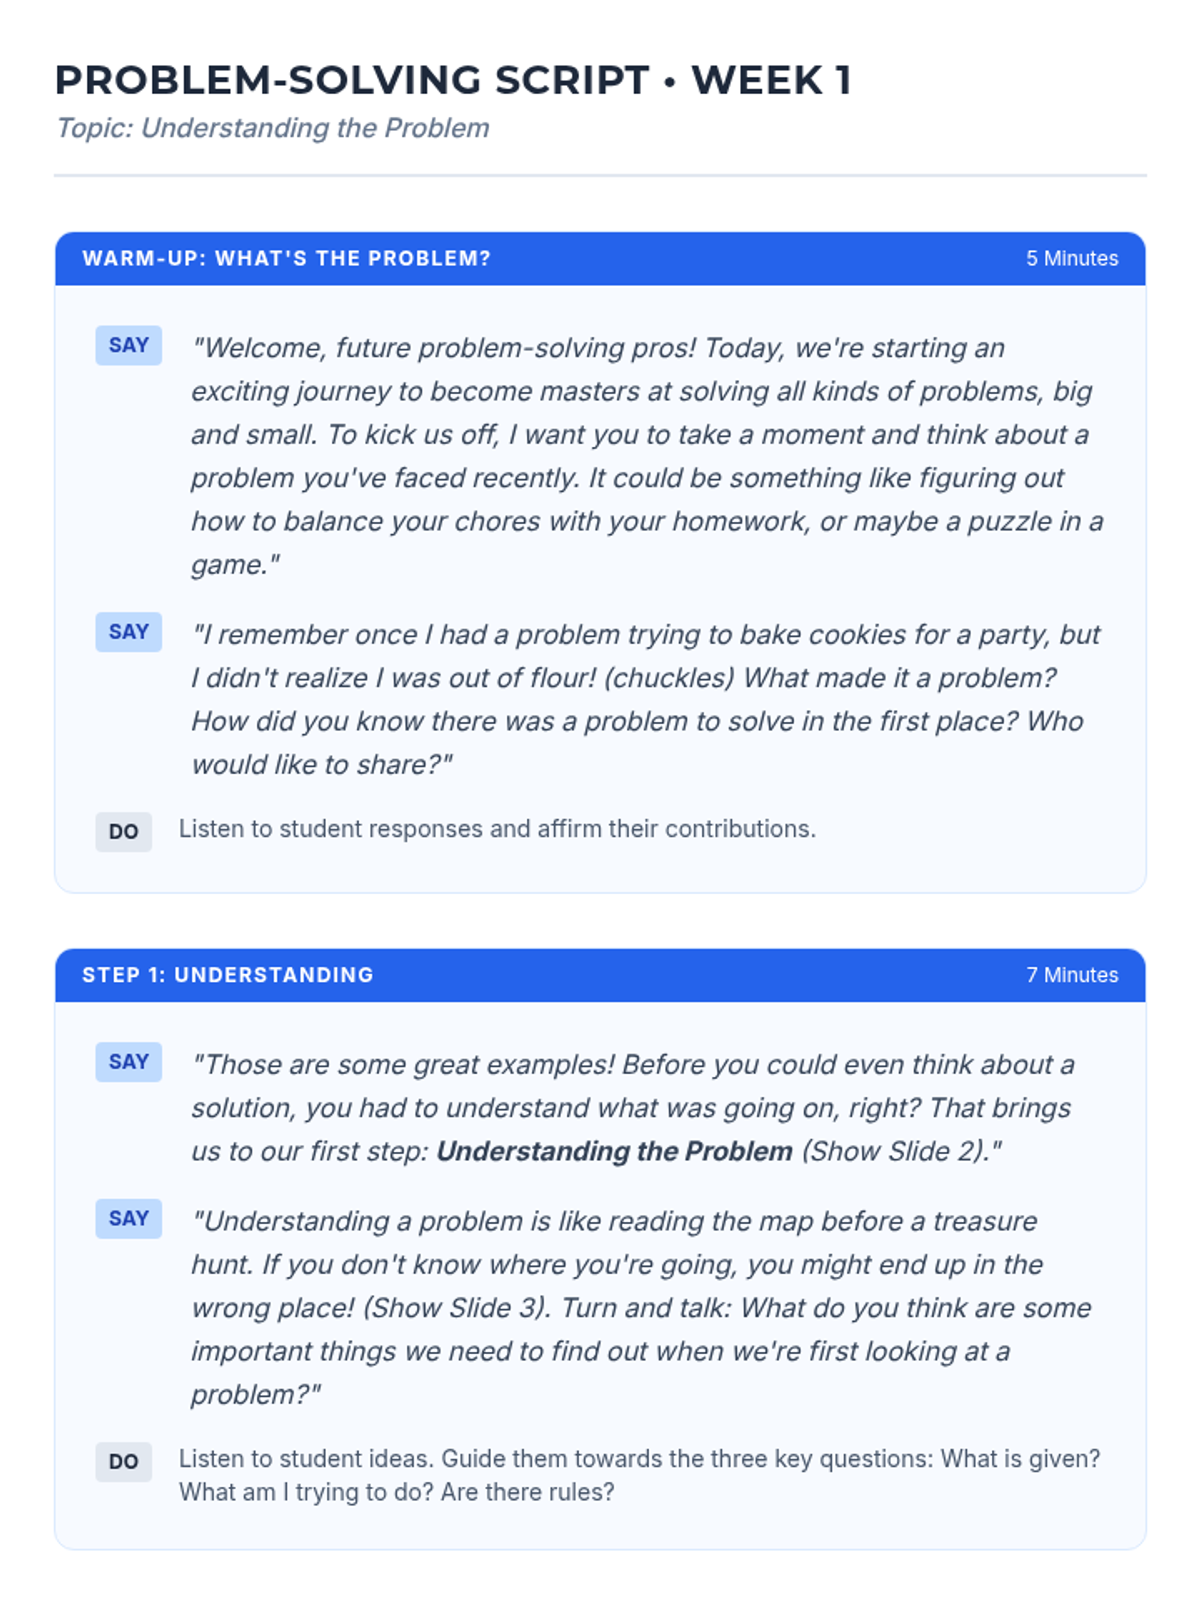Click the bold 'Understanding the Problem' phrase
This screenshot has height=1600, width=1200.
[614, 1151]
